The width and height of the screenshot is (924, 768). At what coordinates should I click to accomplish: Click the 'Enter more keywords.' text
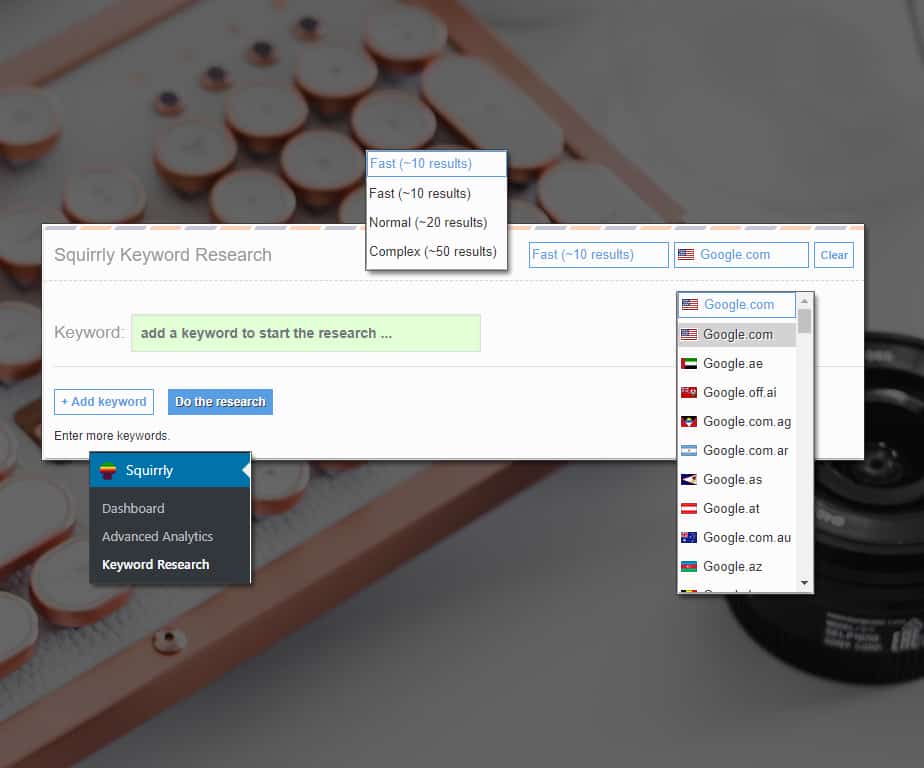click(112, 436)
